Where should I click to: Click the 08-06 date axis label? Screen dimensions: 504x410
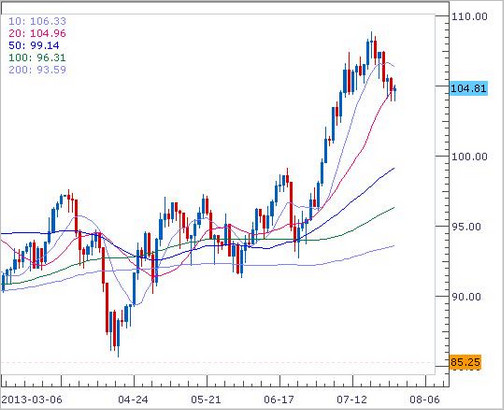pos(425,399)
